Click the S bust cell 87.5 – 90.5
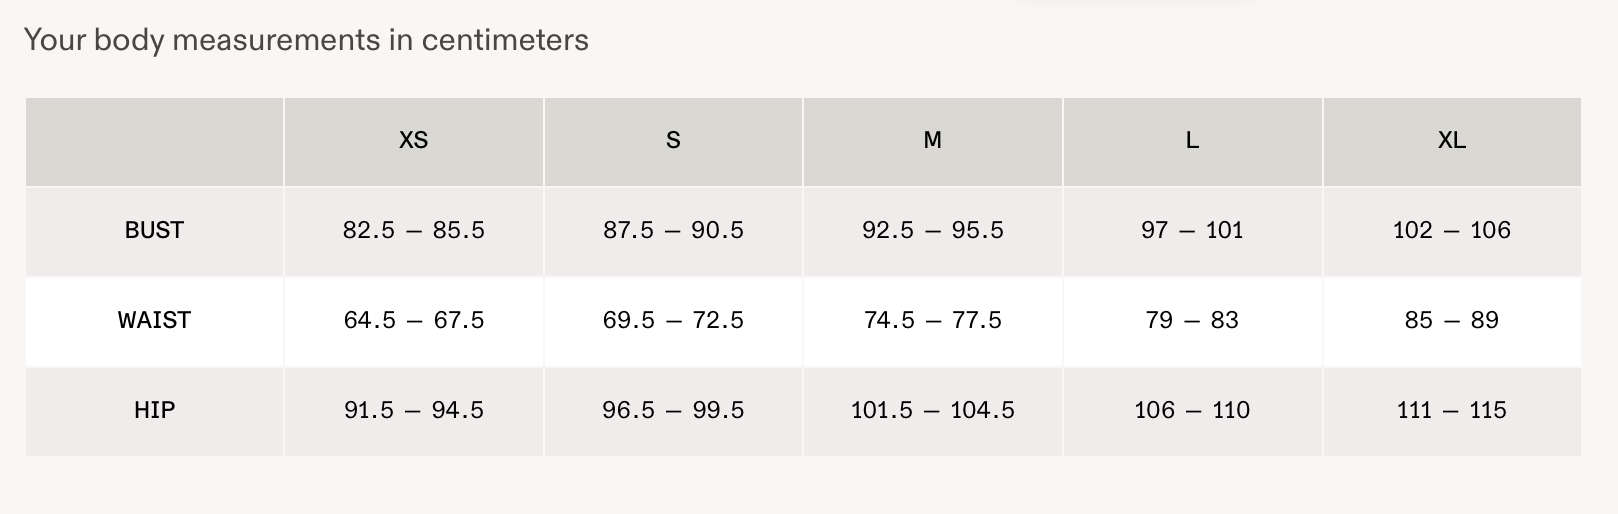 (x=673, y=231)
